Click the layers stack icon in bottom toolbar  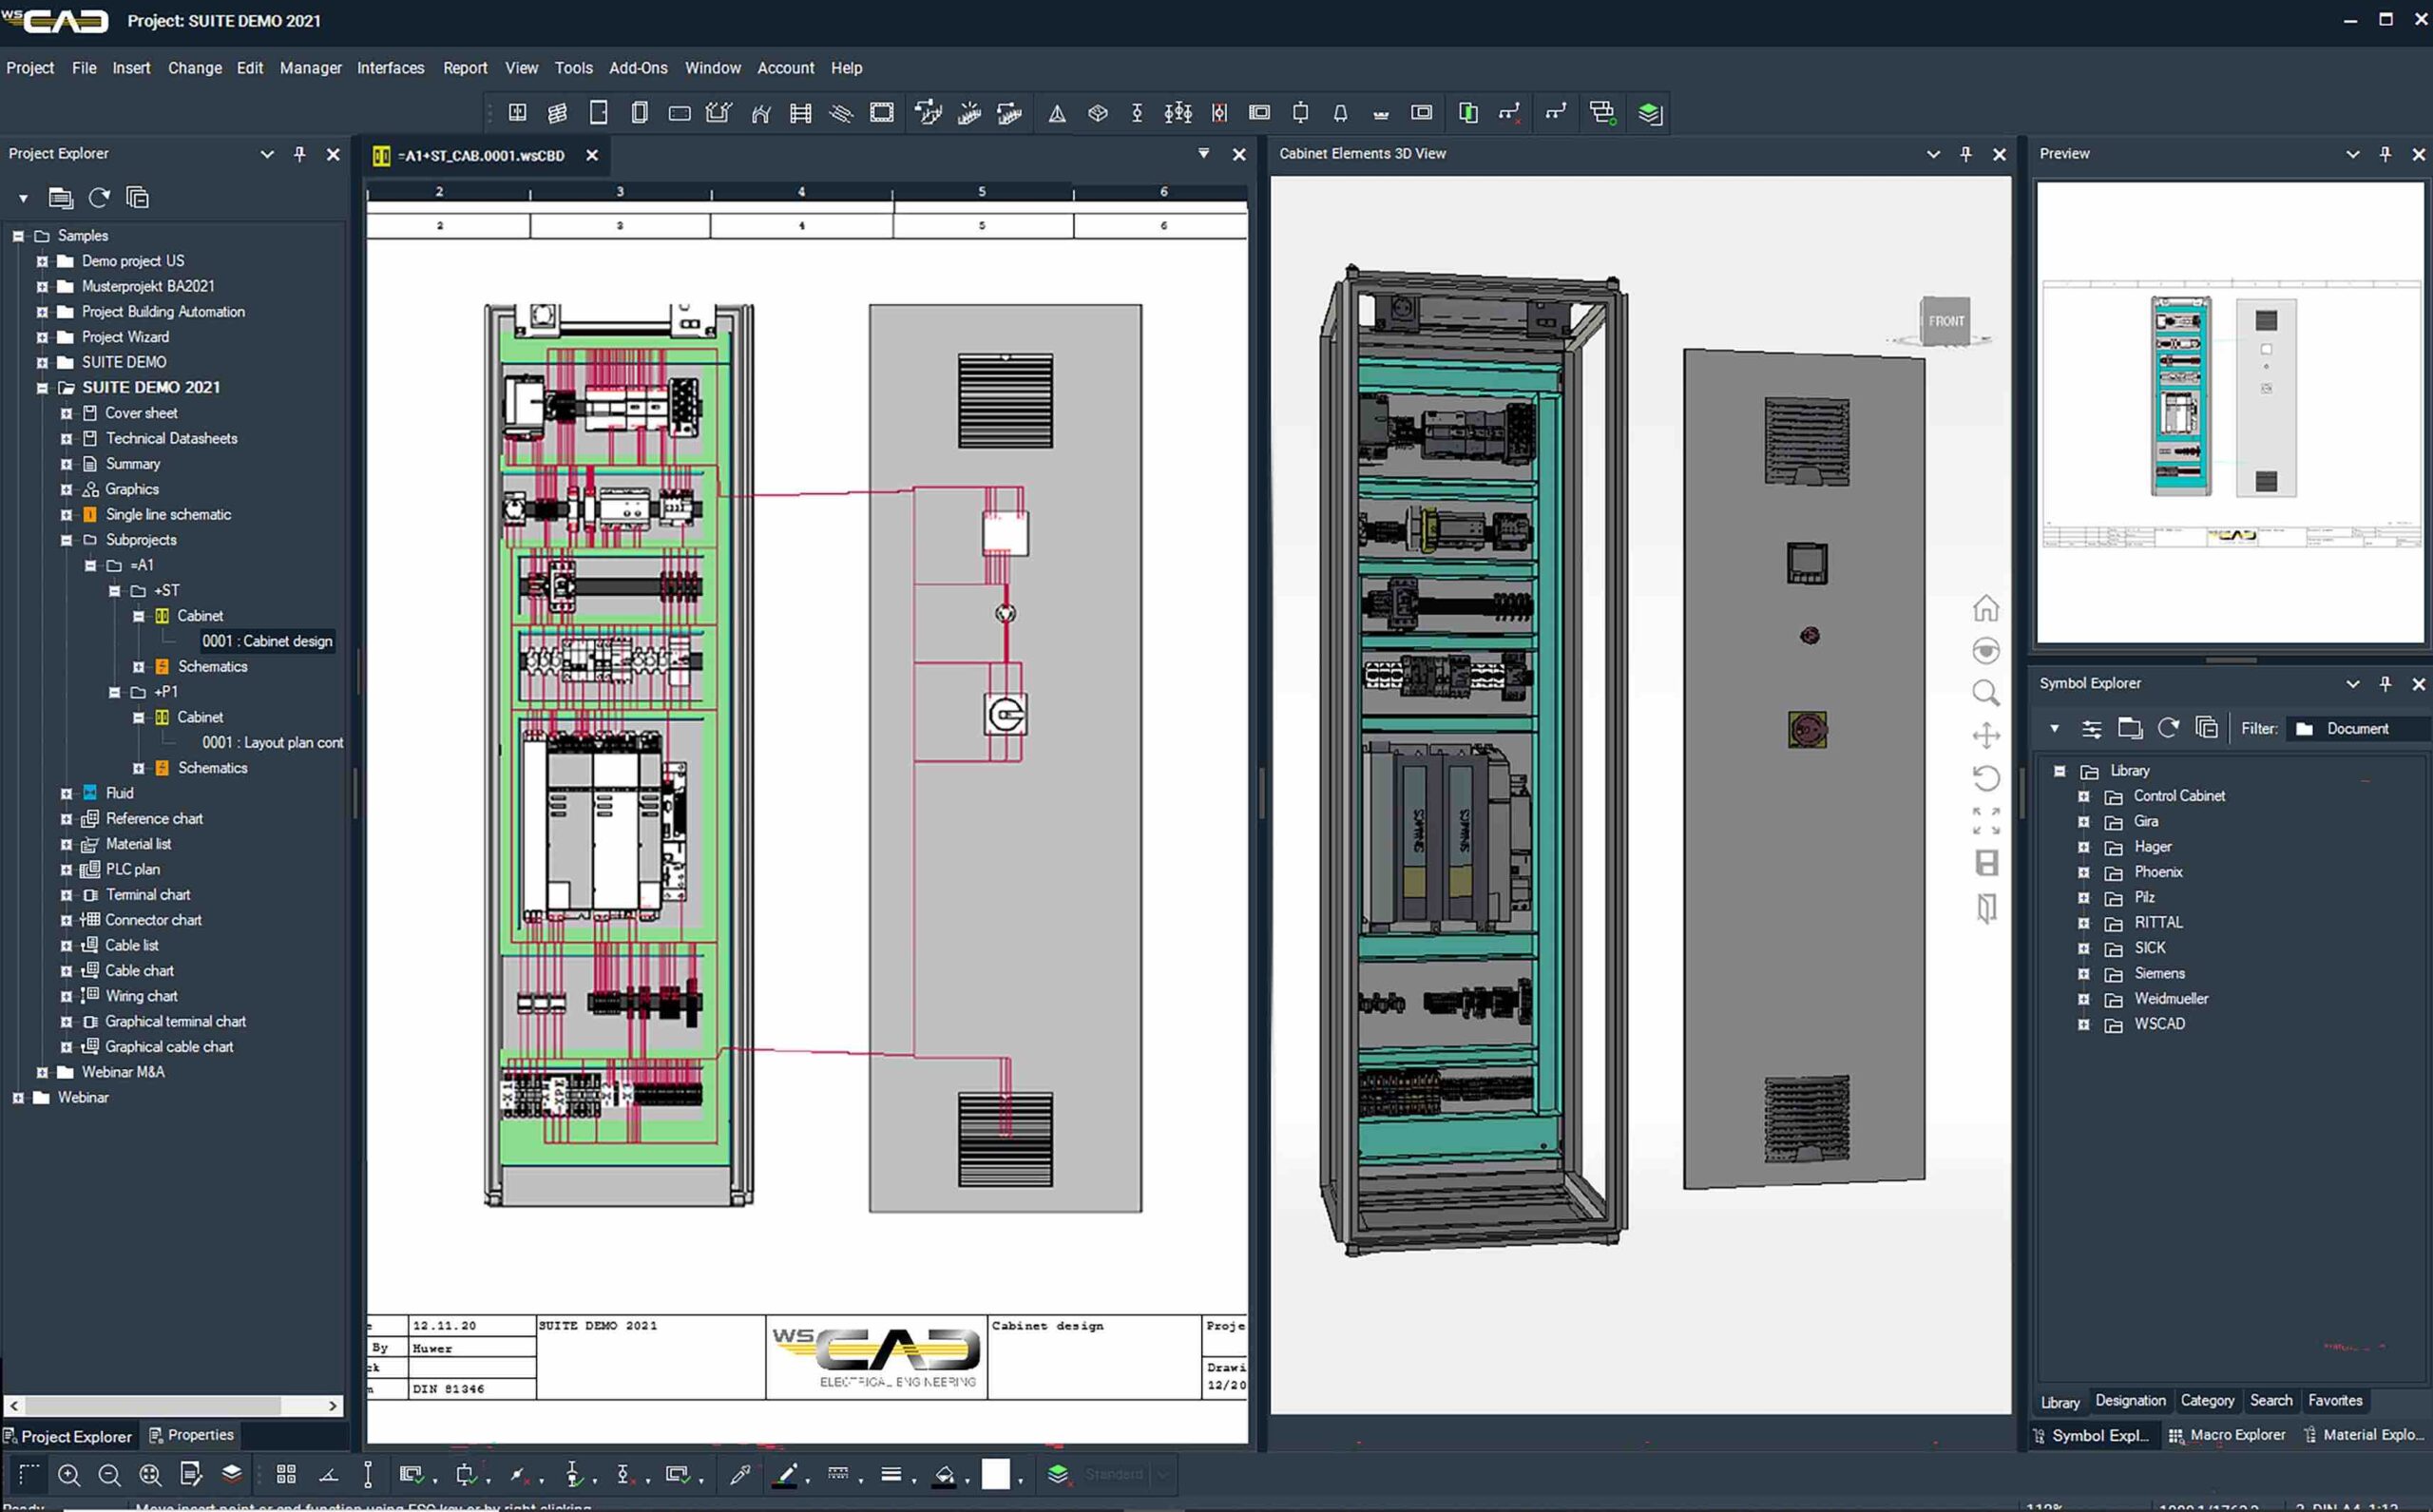231,1473
